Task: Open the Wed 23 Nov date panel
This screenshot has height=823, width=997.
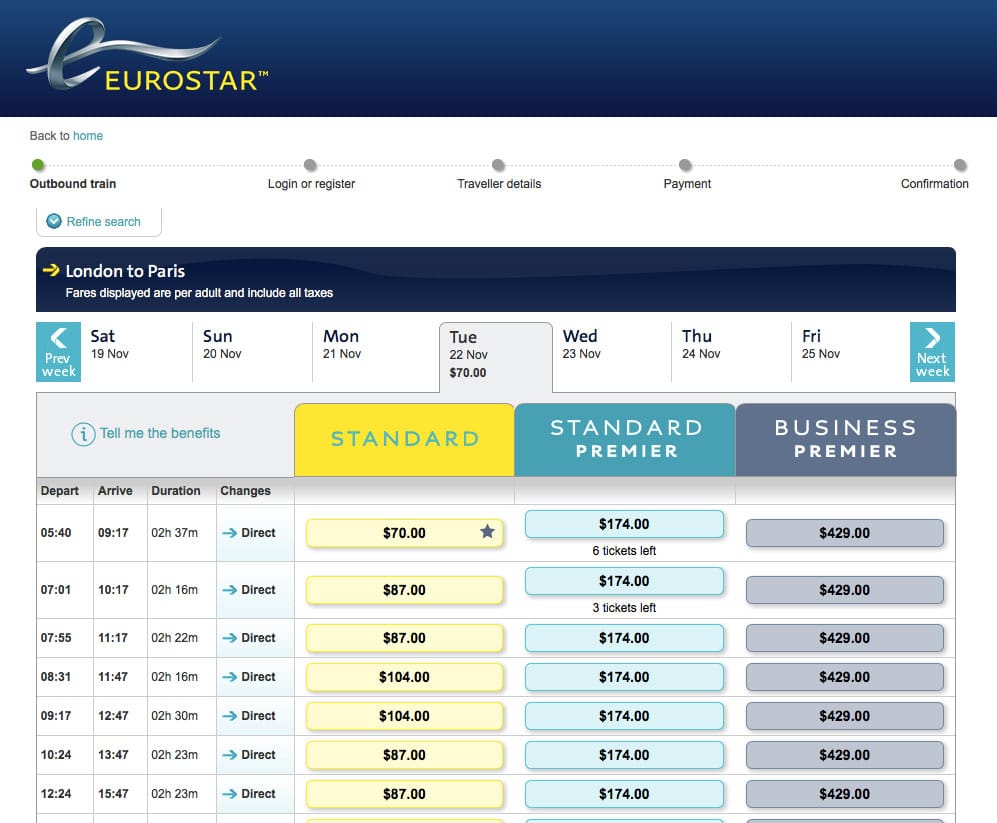Action: tap(581, 344)
